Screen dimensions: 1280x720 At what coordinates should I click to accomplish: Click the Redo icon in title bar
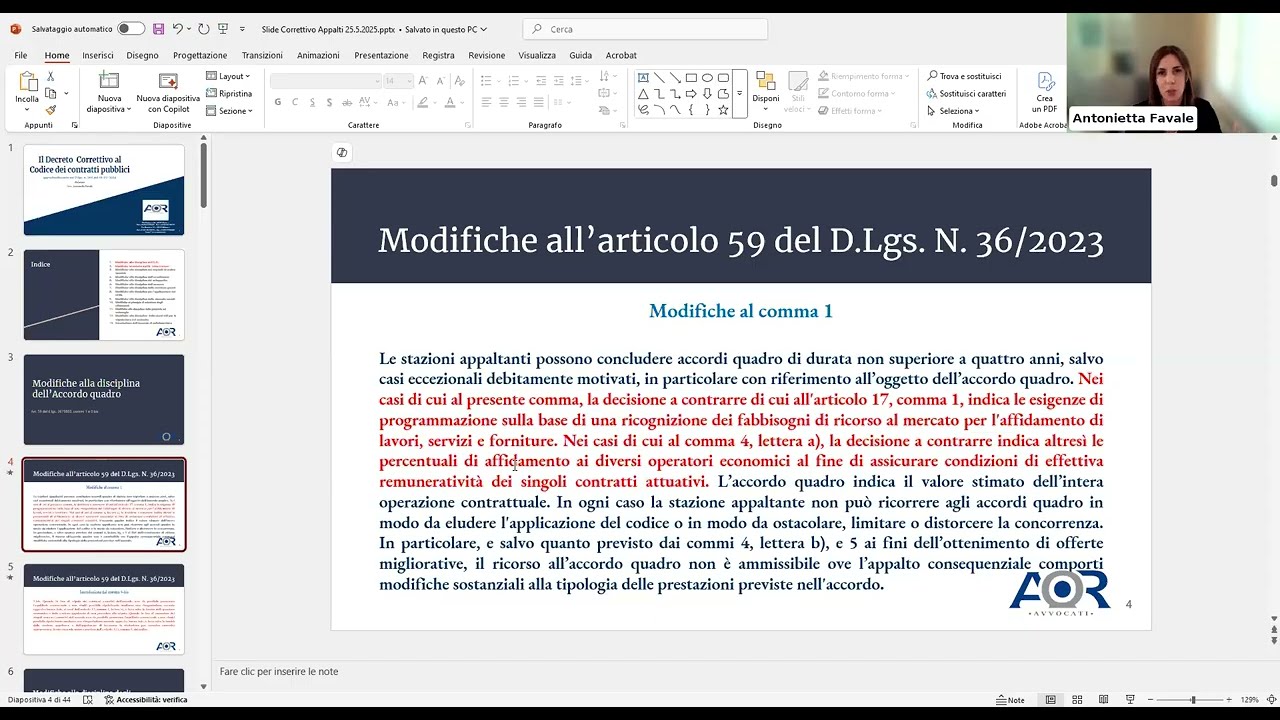point(204,29)
